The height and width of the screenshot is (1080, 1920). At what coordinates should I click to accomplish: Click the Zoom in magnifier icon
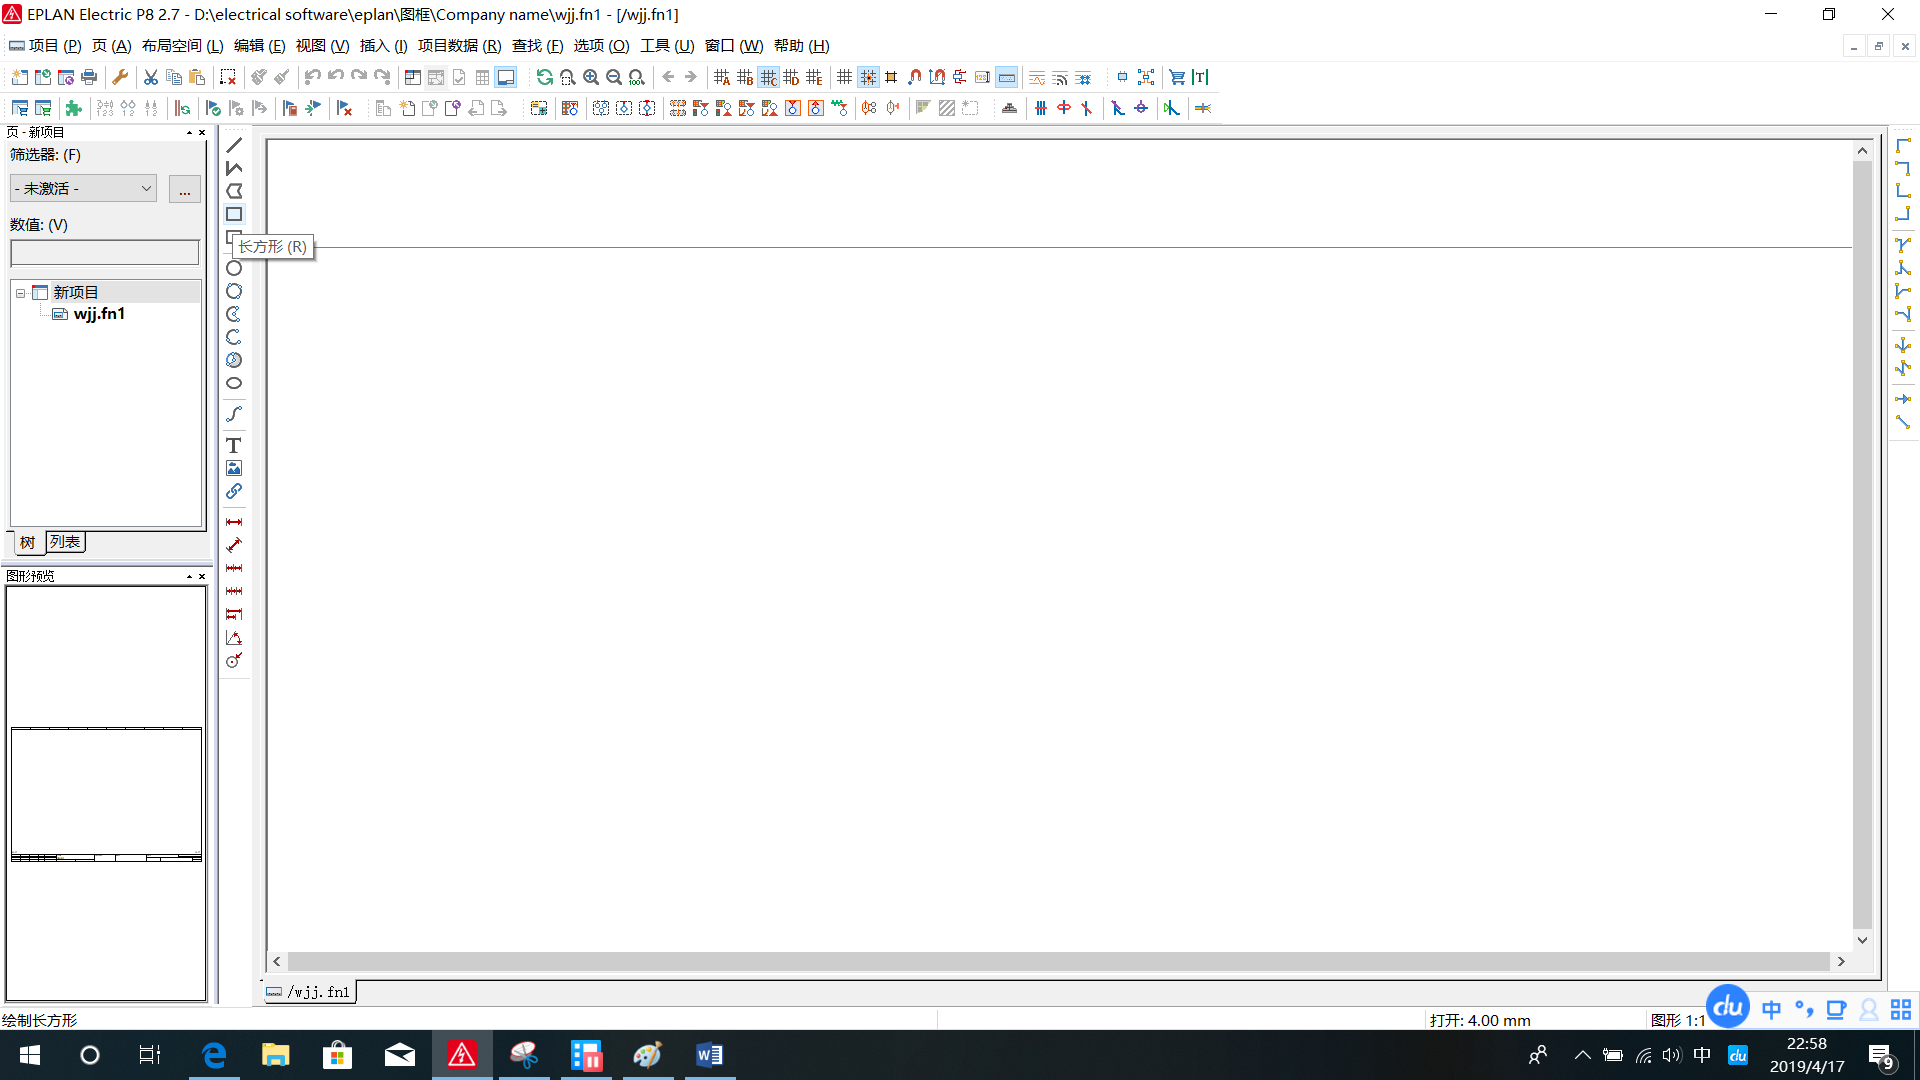pos(591,77)
